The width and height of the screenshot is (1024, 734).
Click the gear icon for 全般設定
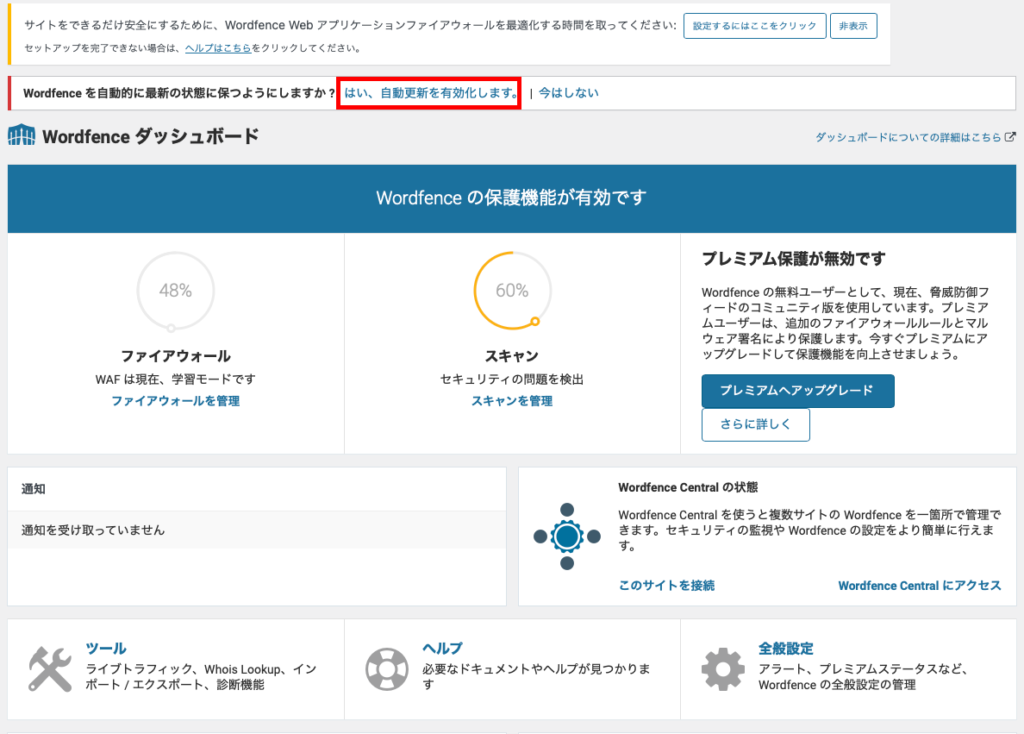722,669
